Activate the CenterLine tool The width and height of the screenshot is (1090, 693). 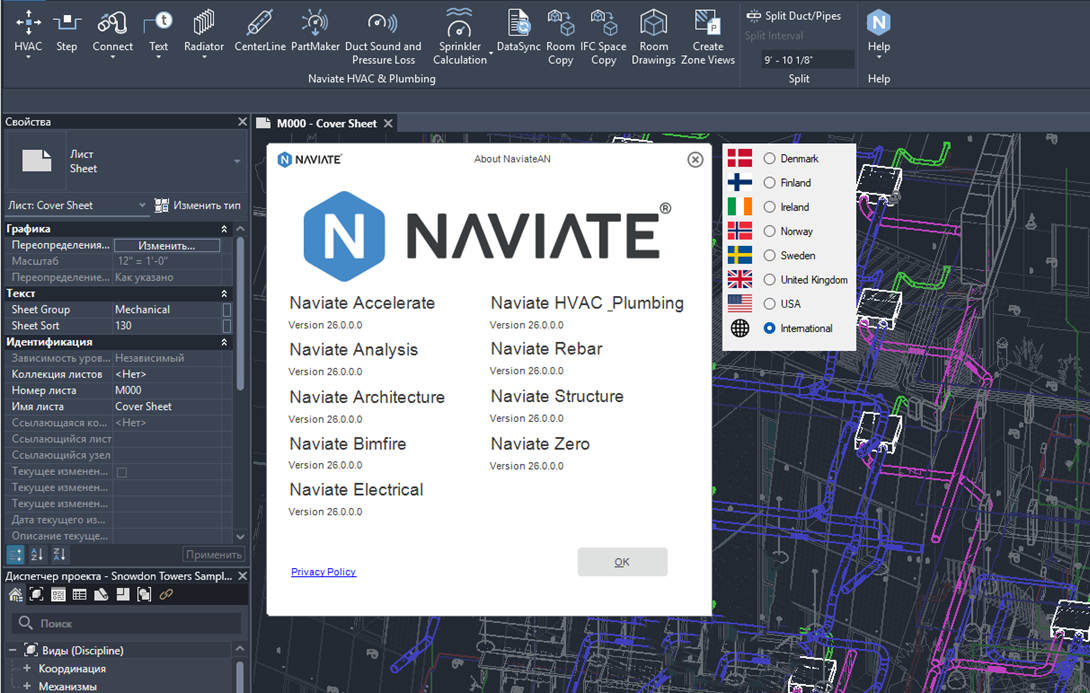pyautogui.click(x=260, y=33)
